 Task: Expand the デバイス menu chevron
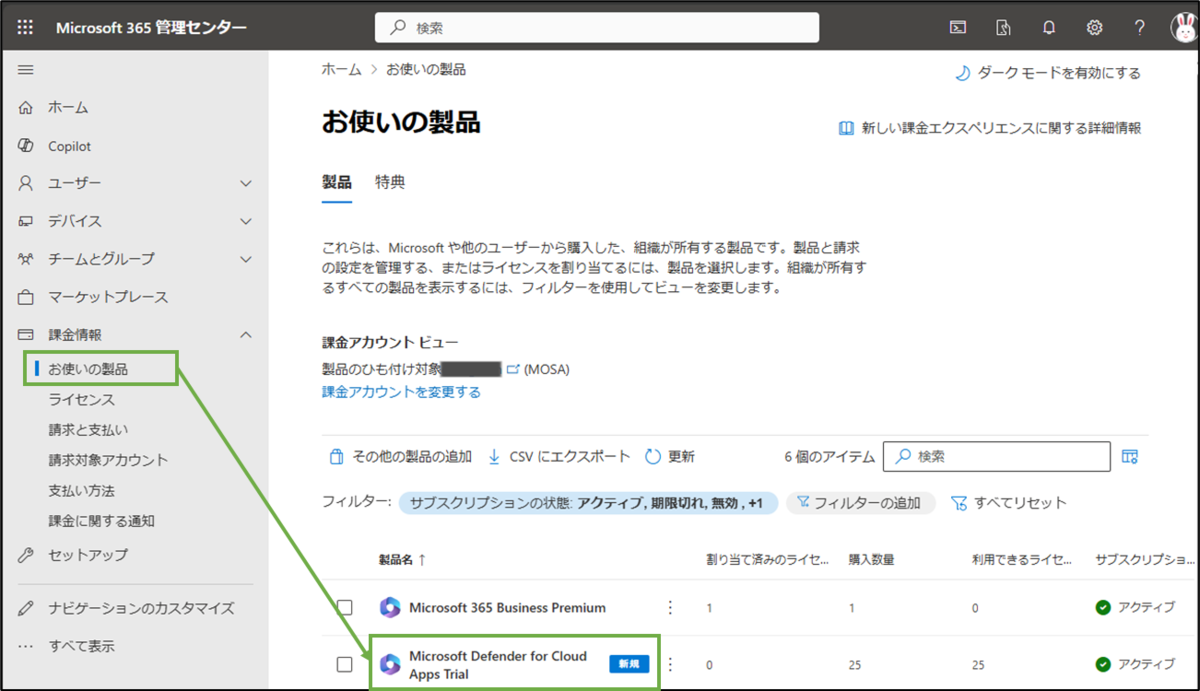pyautogui.click(x=246, y=221)
